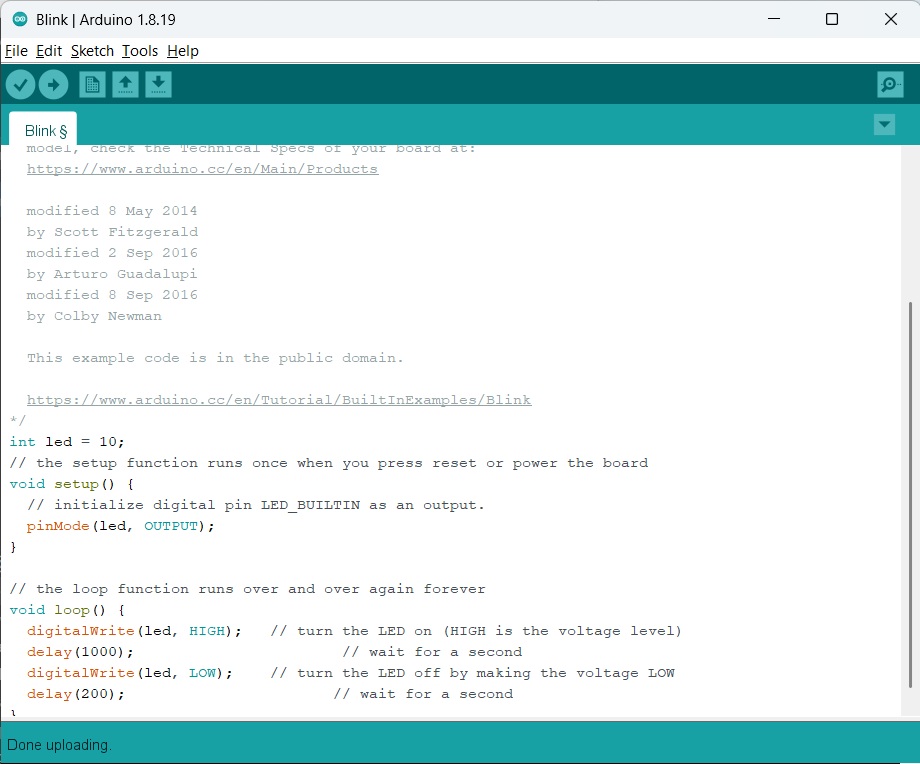920x764 pixels.
Task: Follow the BuiltInExamples/Blink tutorial link
Action: point(279,400)
